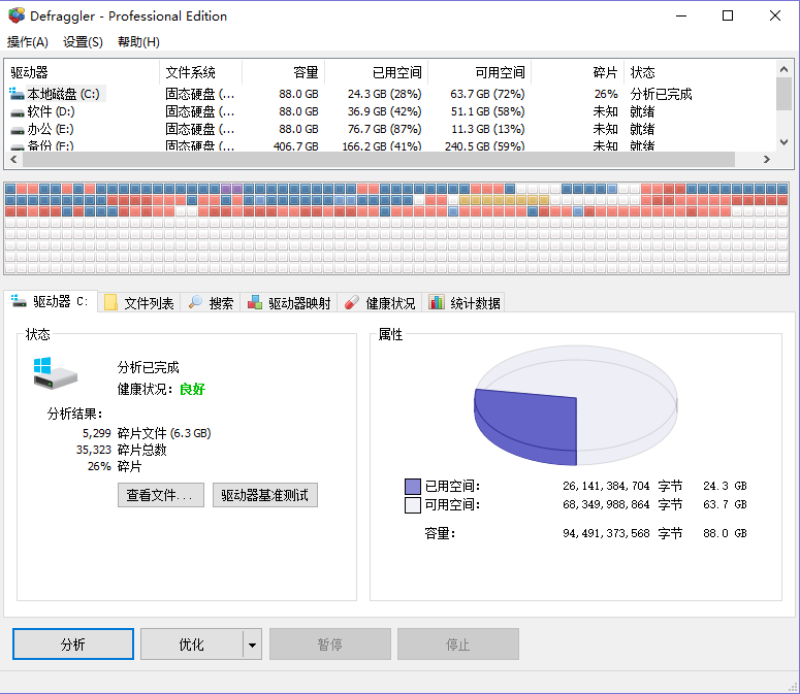Viewport: 800px width, 694px height.
Task: Click the large Windows drive icon in 状态
Action: tap(55, 373)
